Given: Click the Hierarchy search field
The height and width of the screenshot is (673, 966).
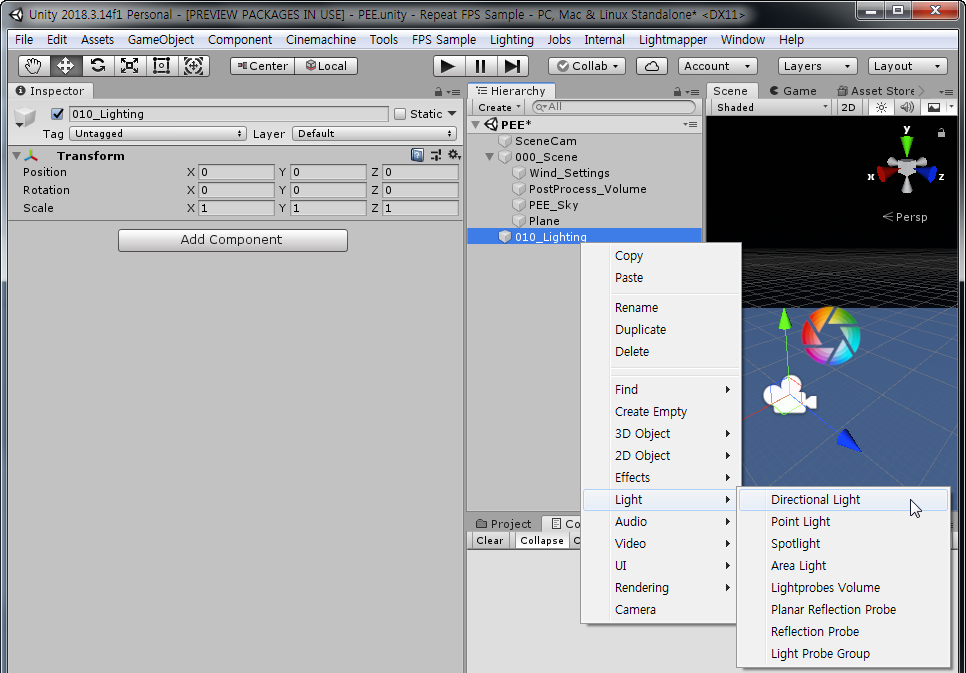Looking at the screenshot, I should [x=614, y=107].
